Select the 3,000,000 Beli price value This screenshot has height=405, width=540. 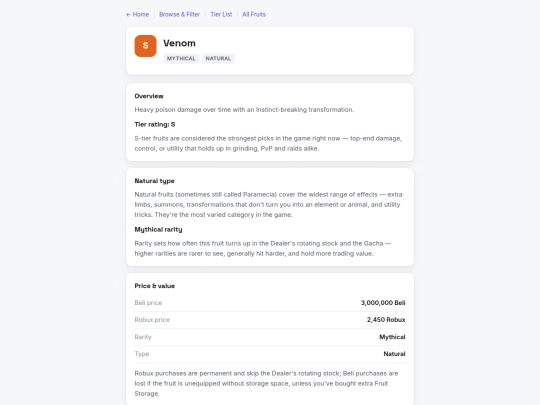coord(383,303)
